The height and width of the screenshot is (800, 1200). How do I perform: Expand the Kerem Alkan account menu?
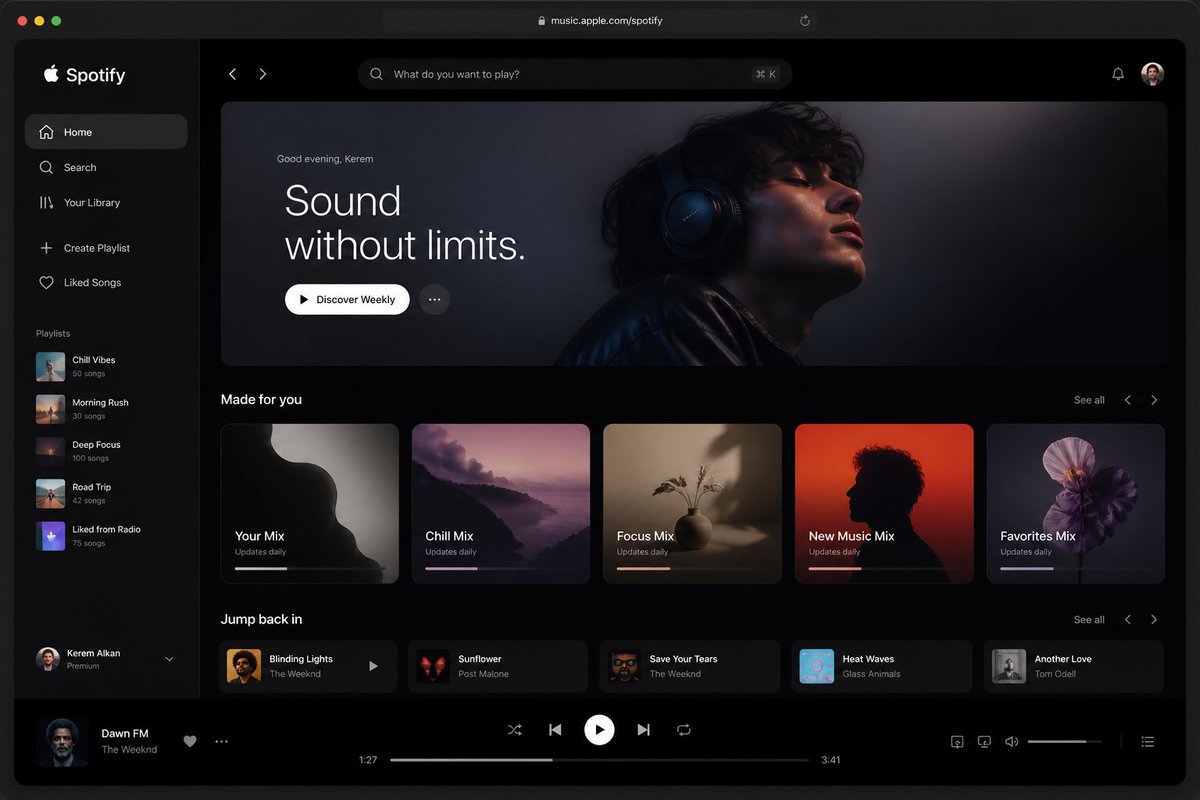pyautogui.click(x=169, y=659)
